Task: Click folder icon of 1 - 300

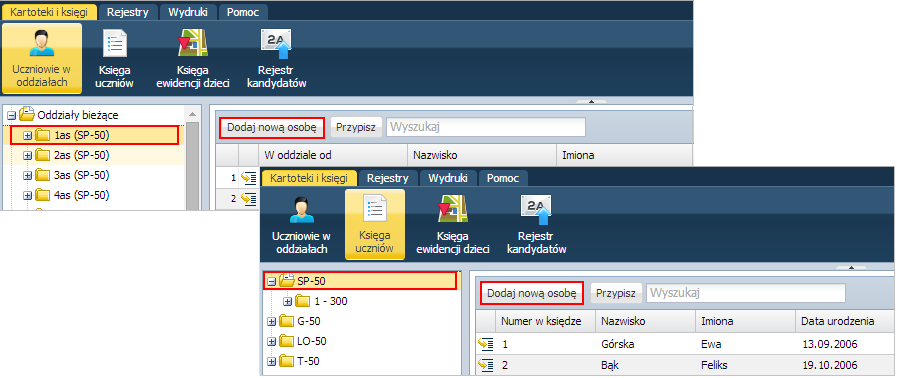Action: (x=303, y=301)
